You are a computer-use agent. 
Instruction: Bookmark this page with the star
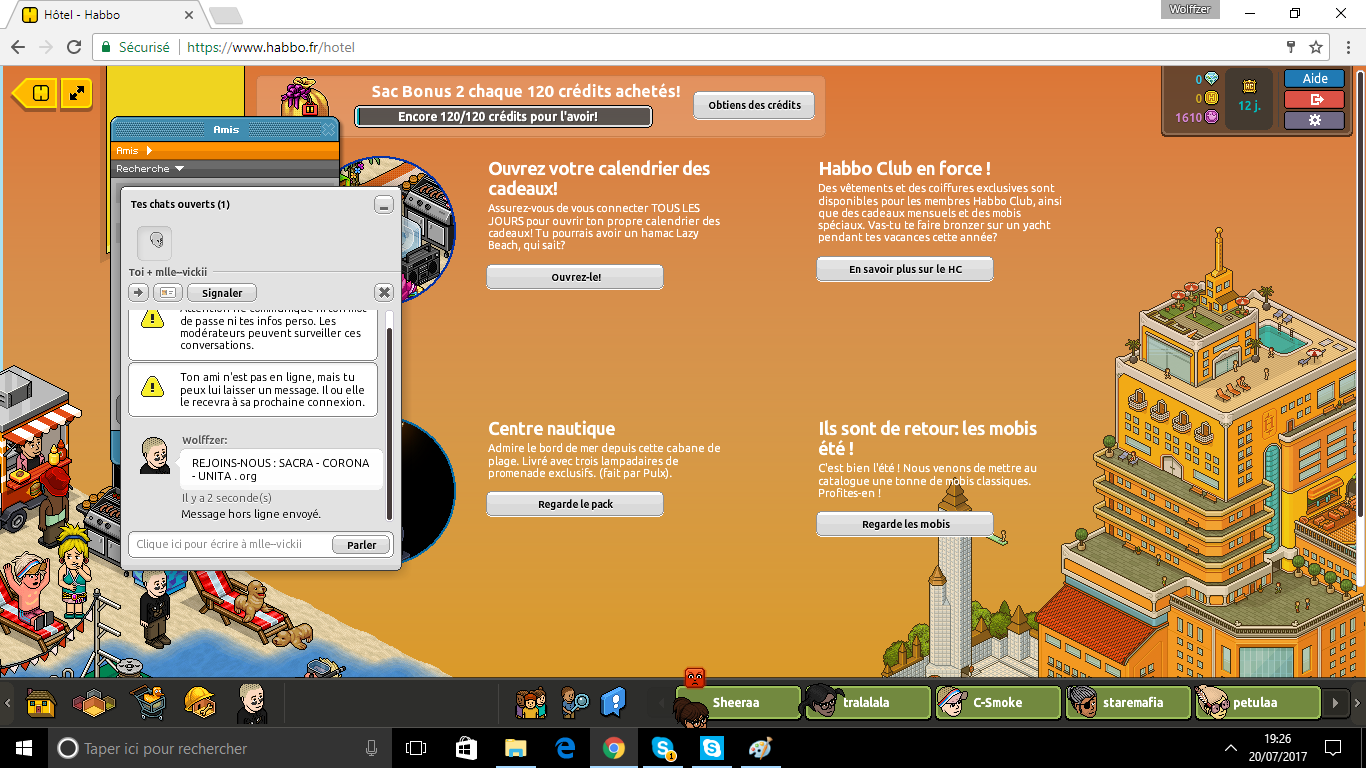pyautogui.click(x=1316, y=47)
